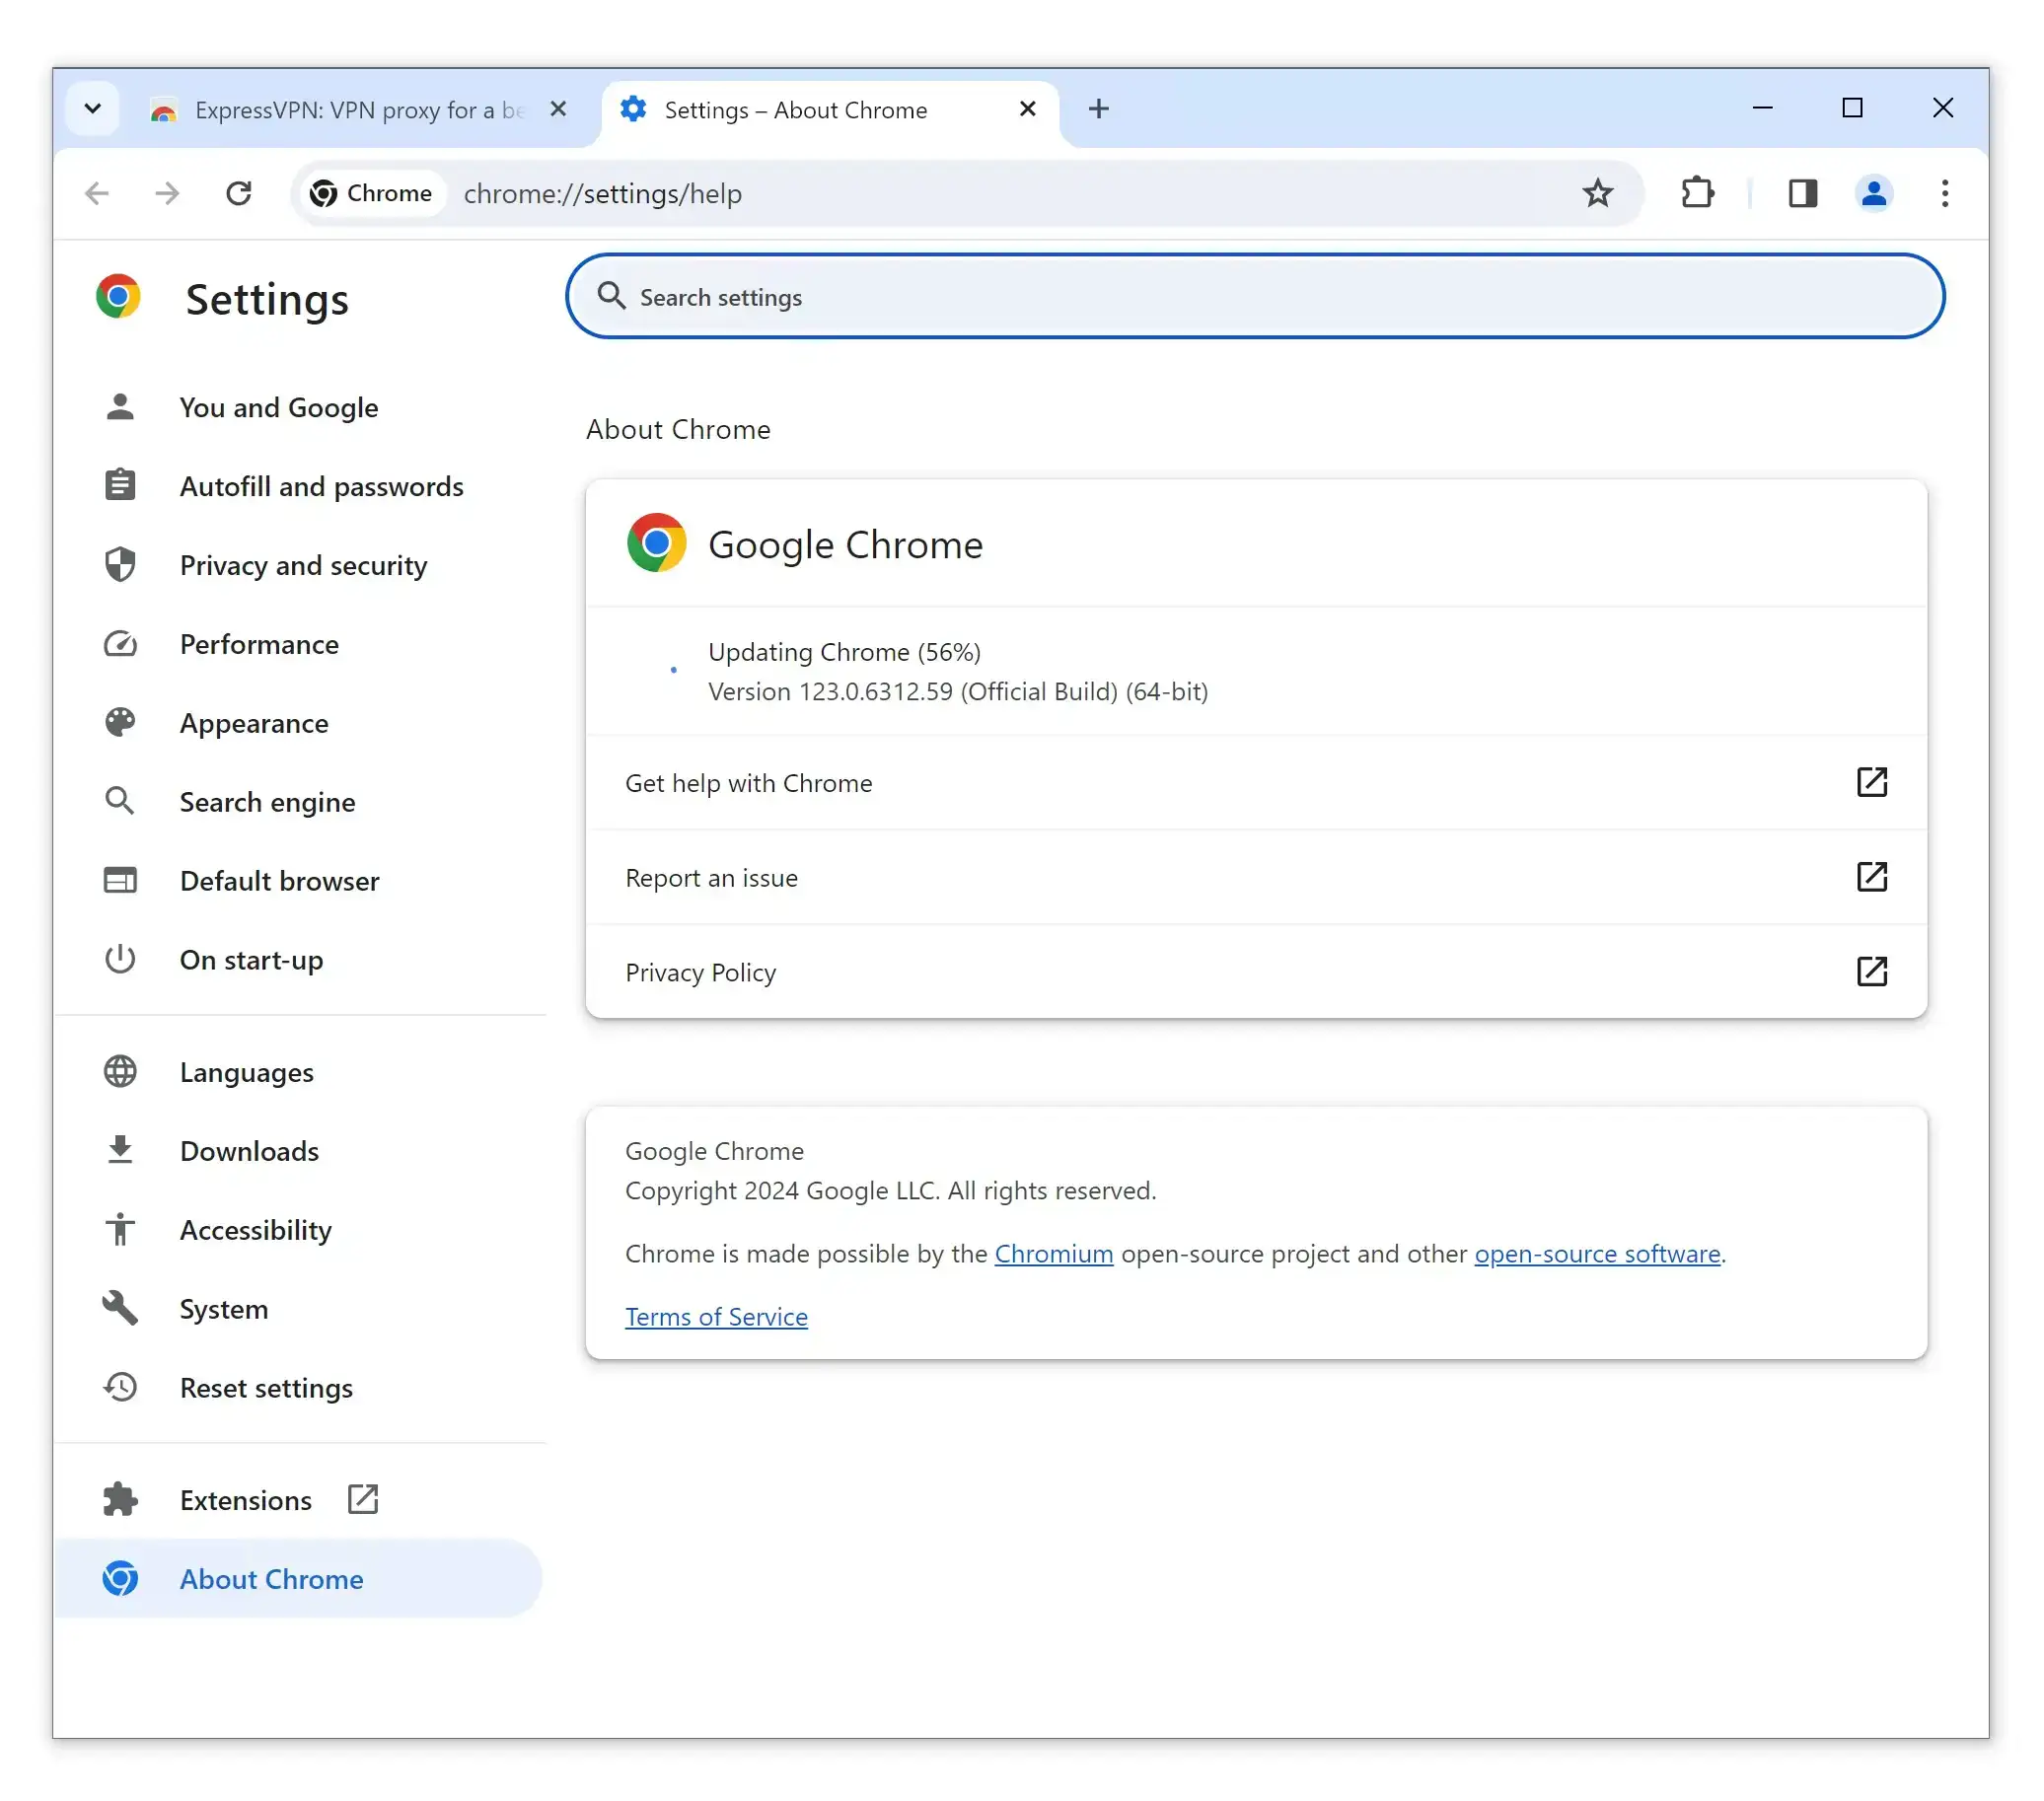This screenshot has width=2044, height=1801.
Task: Click the wrench icon beside System
Action: tap(120, 1308)
